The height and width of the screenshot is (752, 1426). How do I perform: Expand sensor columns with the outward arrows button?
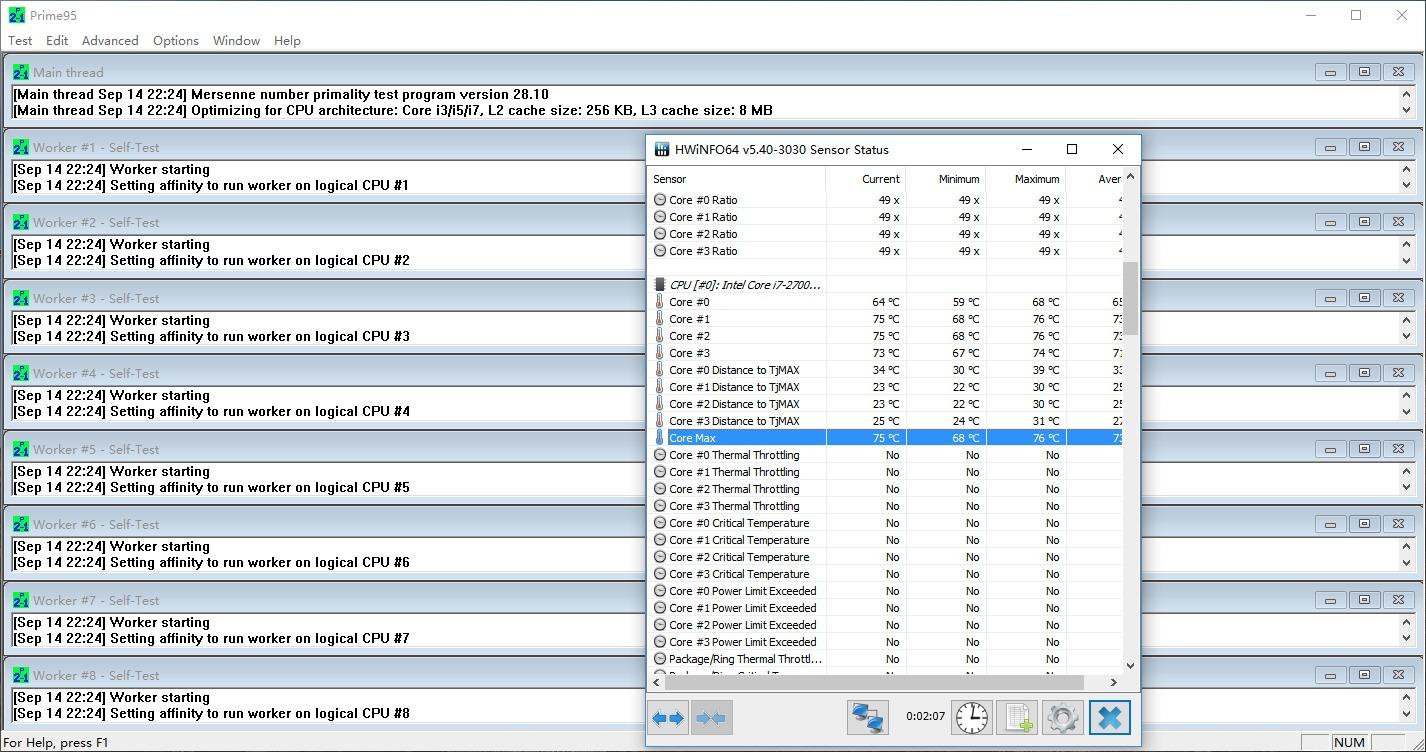tap(668, 717)
